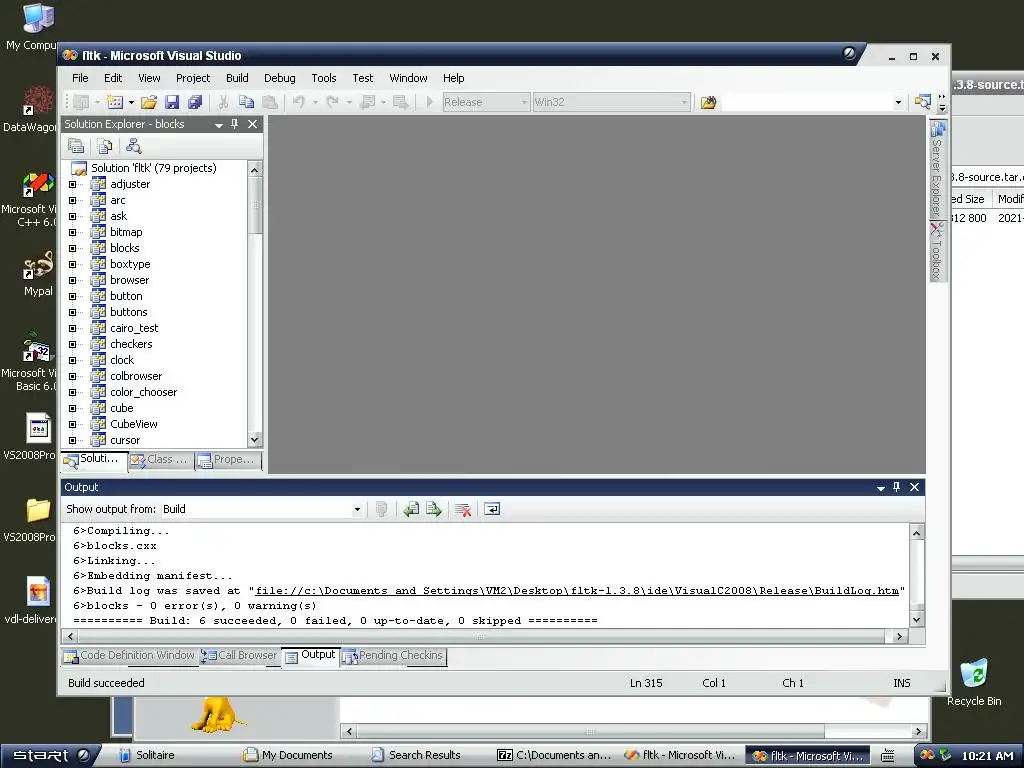Open the Toolbox side tab
Viewport: 1024px width, 768px height.
(x=938, y=251)
